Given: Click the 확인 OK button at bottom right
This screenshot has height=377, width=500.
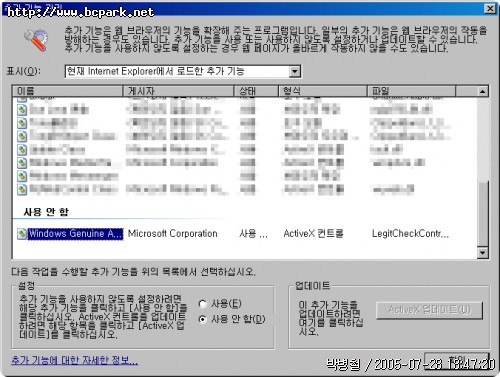Looking at the screenshot, I should point(457,360).
